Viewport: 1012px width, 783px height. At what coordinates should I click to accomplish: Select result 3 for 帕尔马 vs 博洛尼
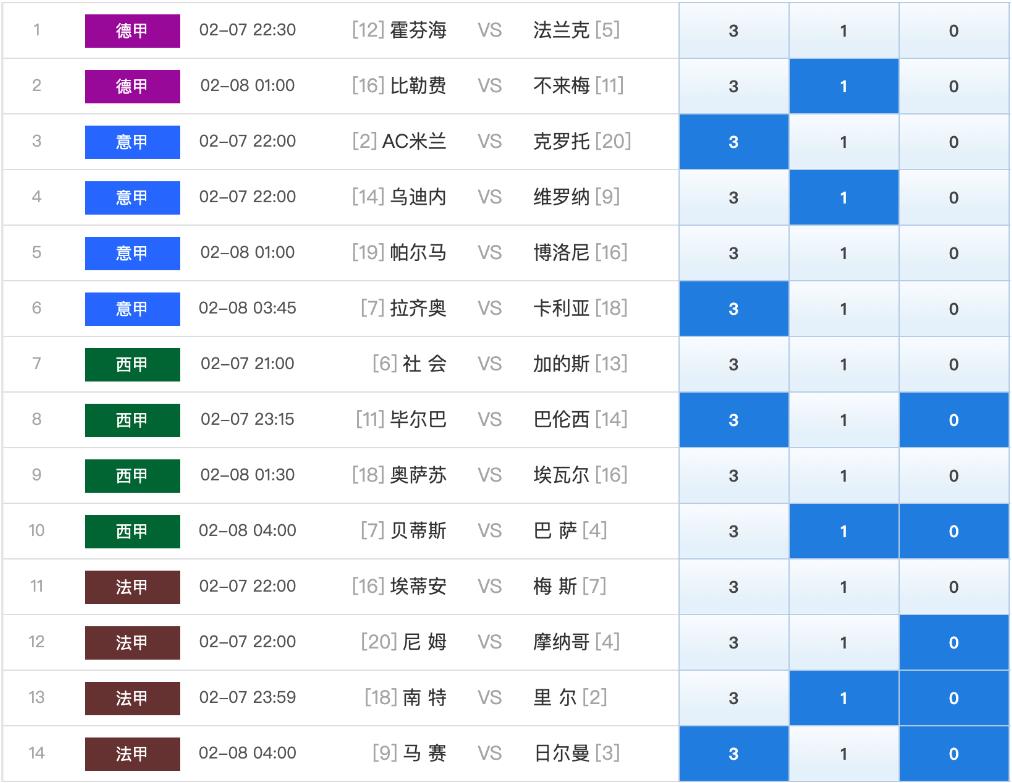pos(734,253)
